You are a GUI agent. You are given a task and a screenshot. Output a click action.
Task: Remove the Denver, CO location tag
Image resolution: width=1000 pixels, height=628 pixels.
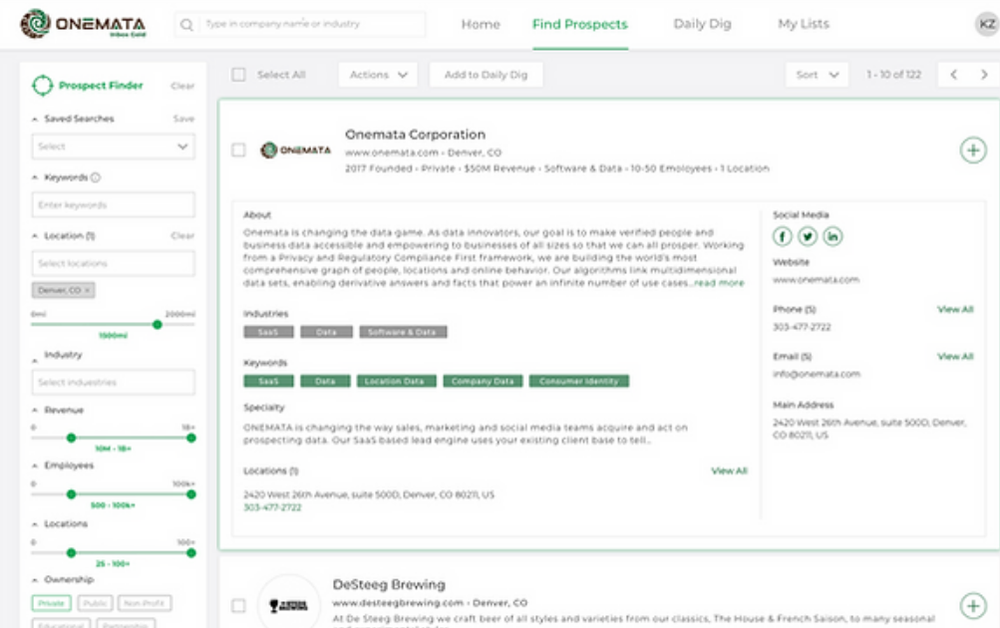coord(88,291)
